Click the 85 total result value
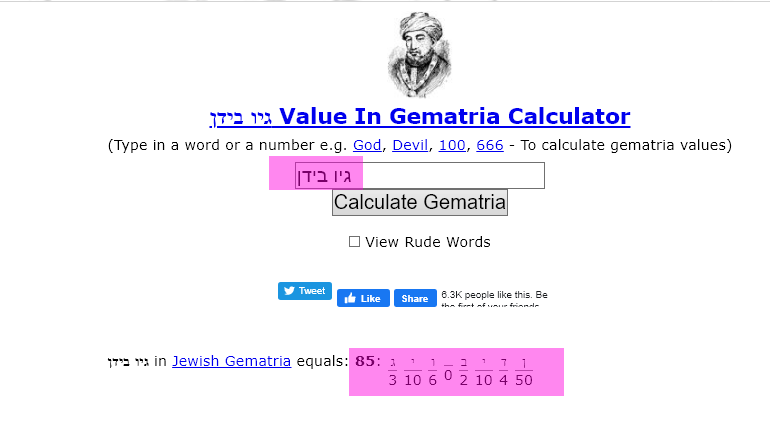 click(365, 361)
